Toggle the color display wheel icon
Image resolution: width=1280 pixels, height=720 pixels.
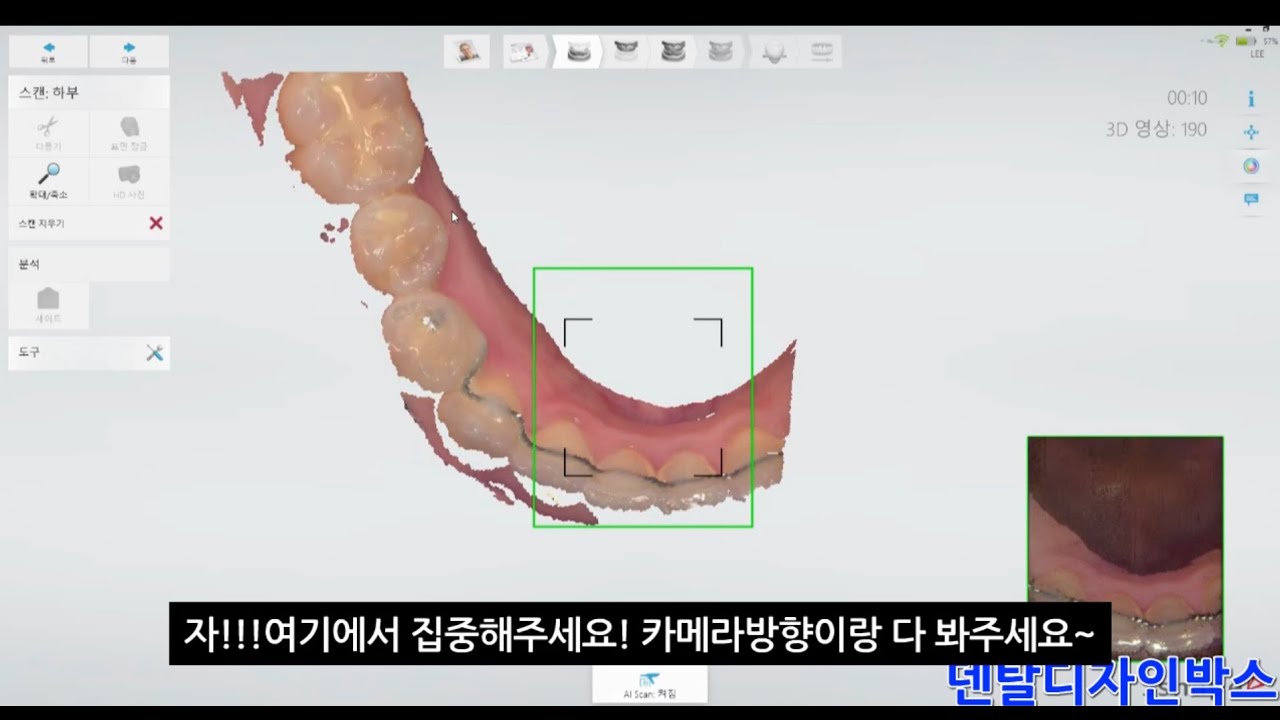pyautogui.click(x=1251, y=166)
